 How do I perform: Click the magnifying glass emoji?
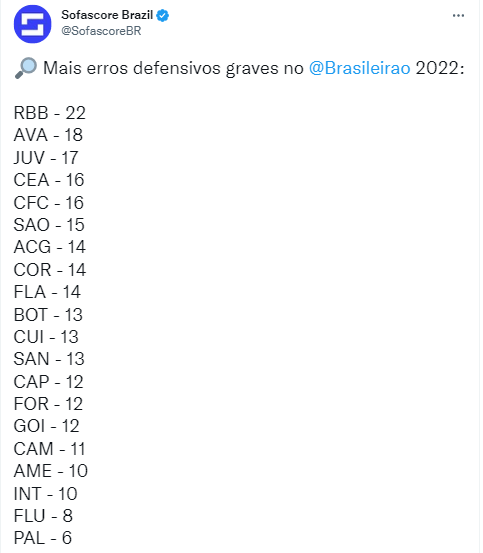(x=26, y=68)
